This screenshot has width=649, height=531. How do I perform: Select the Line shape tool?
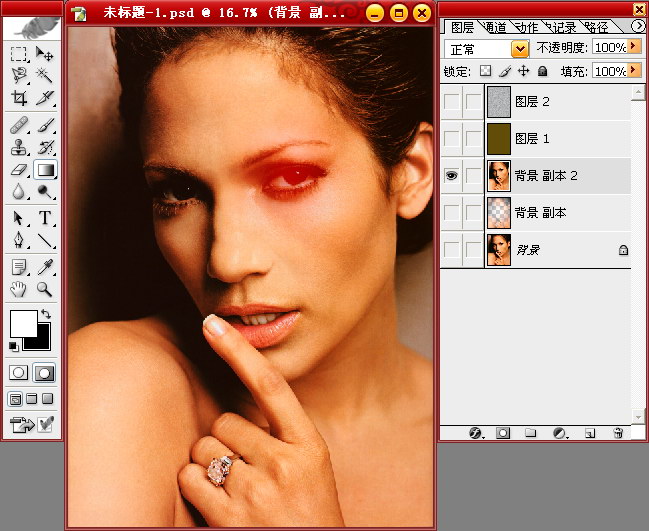tap(44, 240)
